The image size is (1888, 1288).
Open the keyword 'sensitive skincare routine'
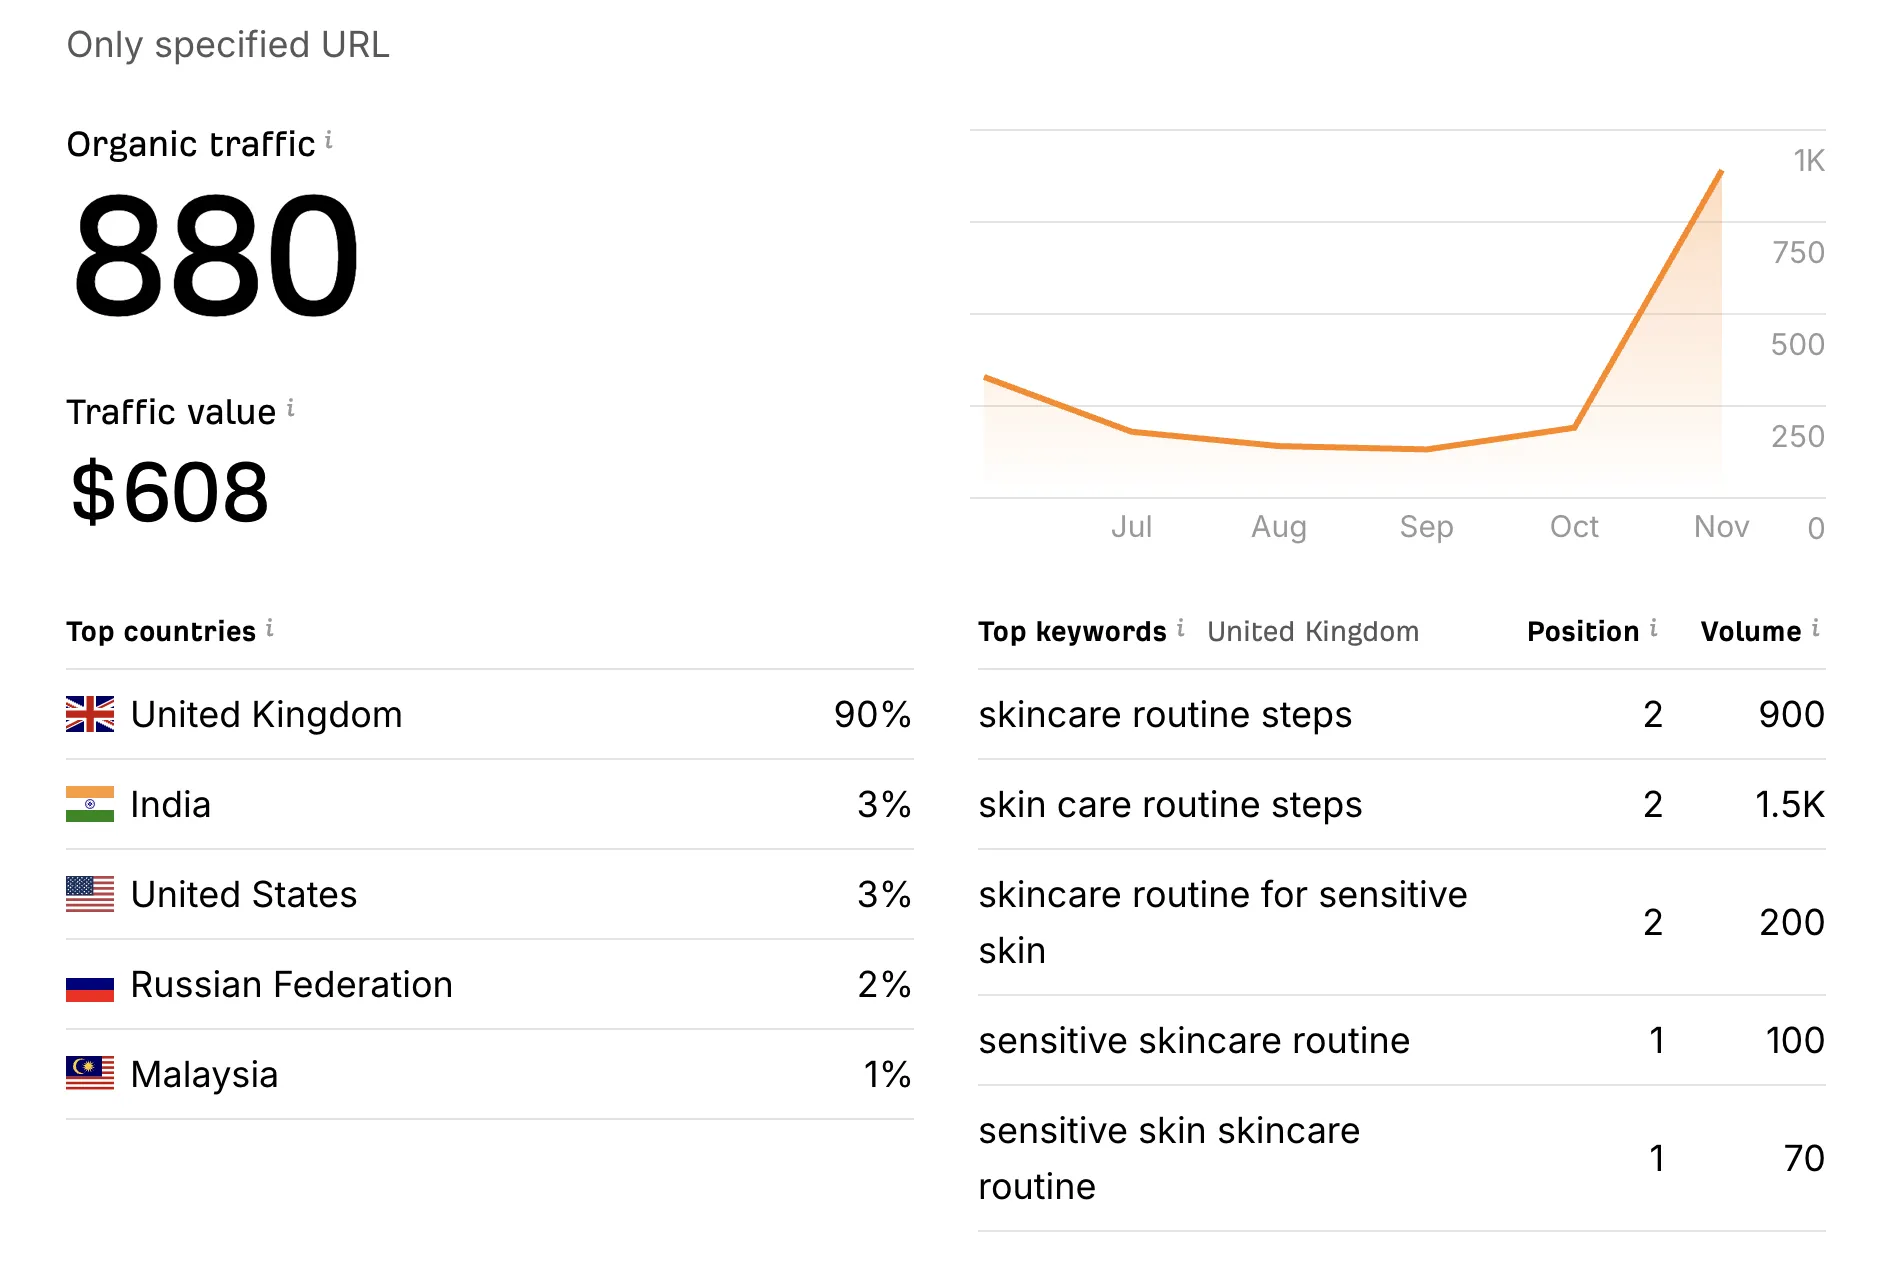point(1193,1040)
